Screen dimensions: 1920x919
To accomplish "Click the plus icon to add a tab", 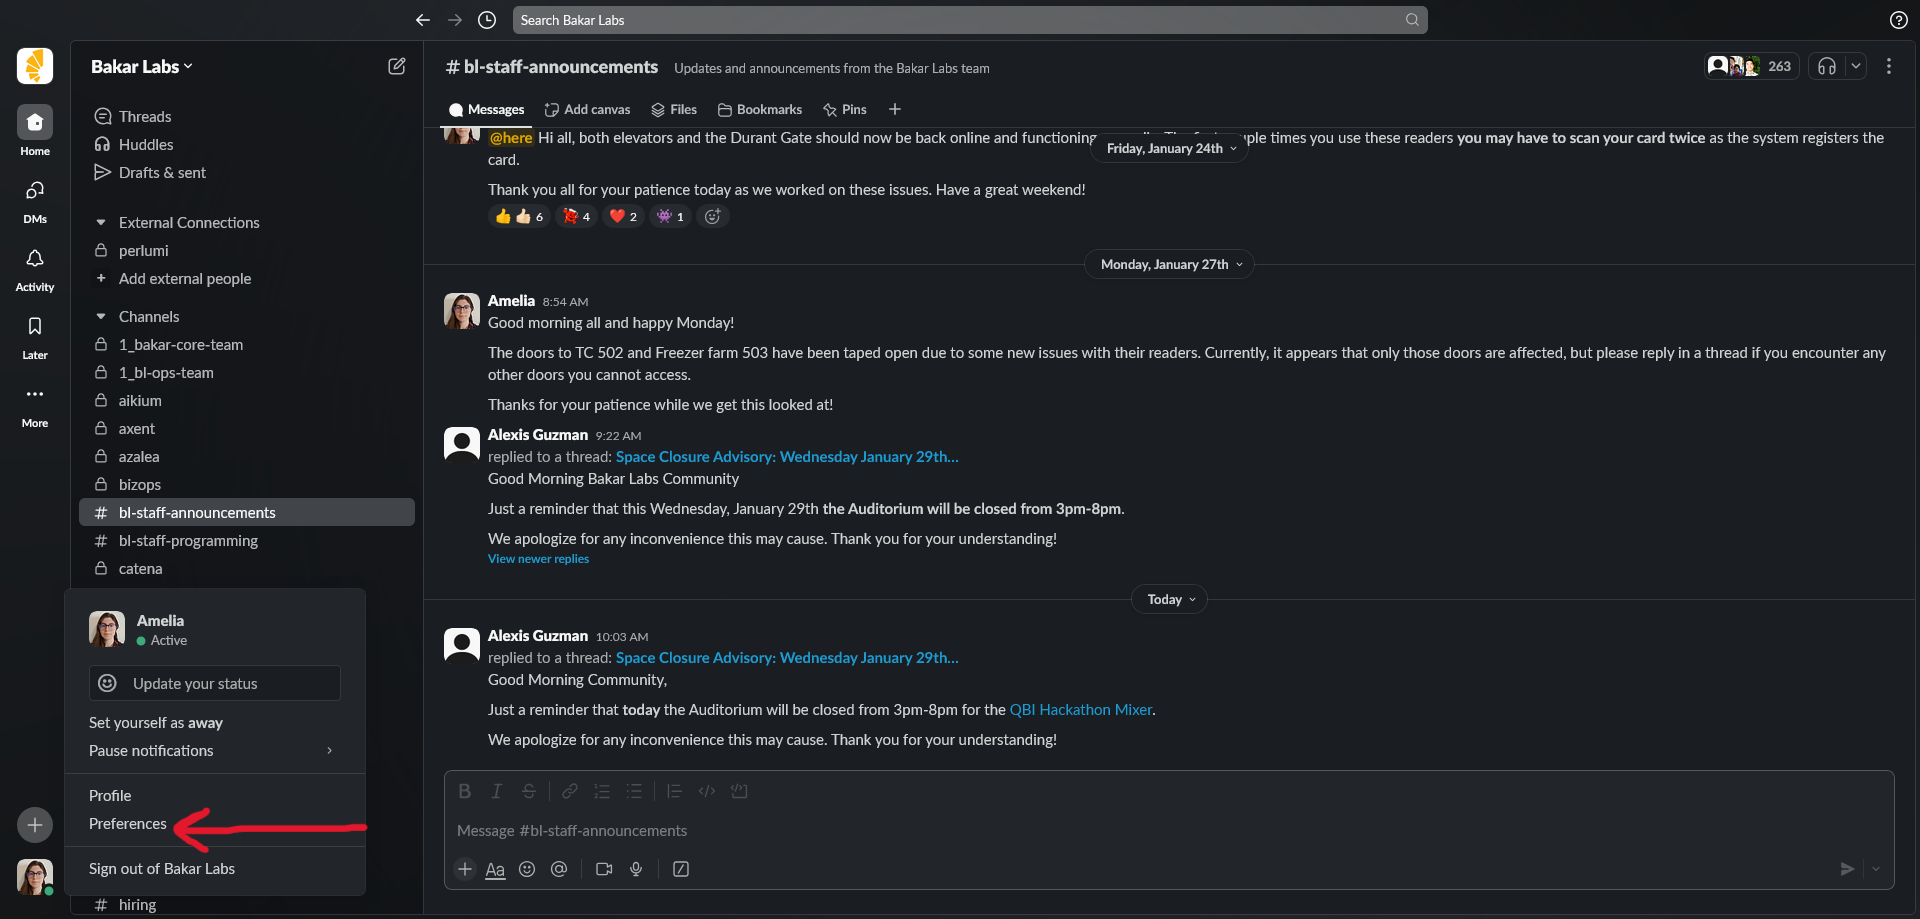I will 895,109.
